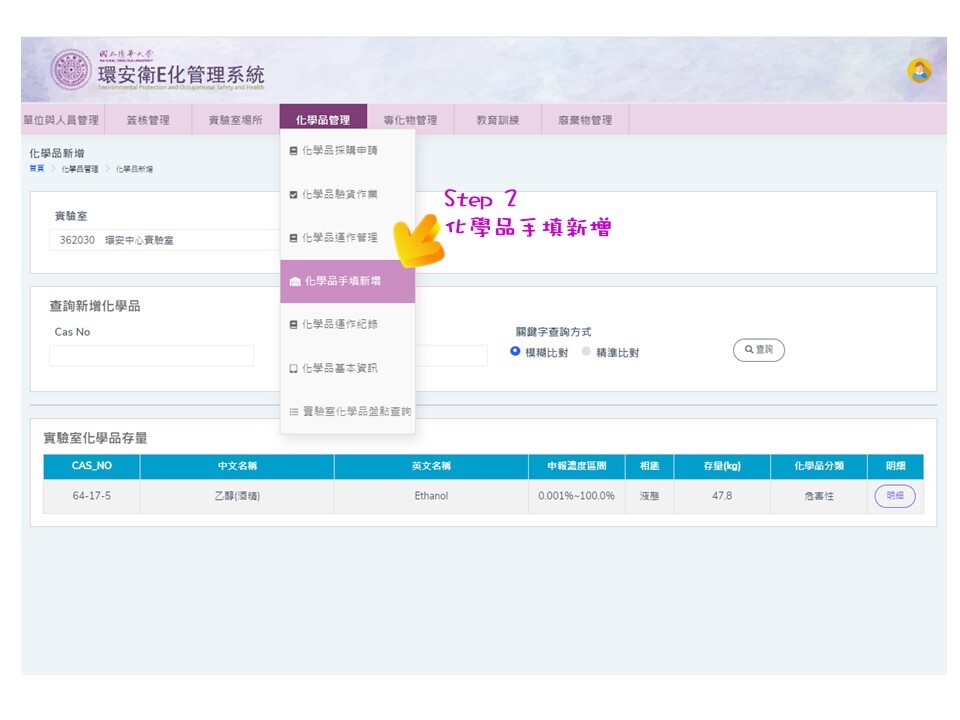
Task: Click icon beside 化學品驗貨作業
Action: click(293, 195)
